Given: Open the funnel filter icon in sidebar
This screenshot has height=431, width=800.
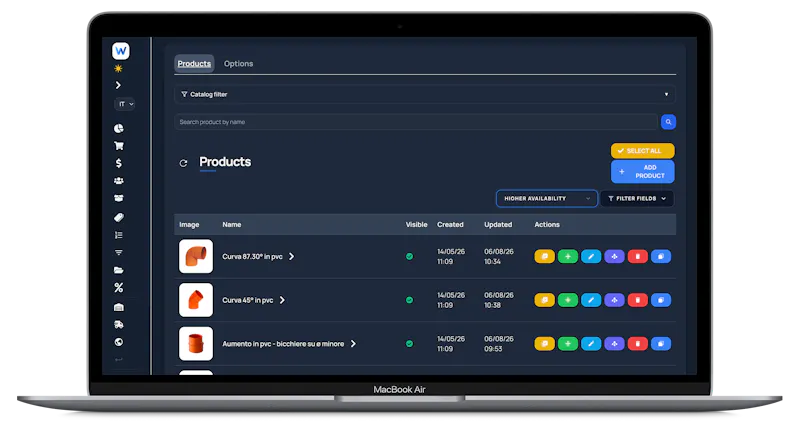Looking at the screenshot, I should (x=119, y=252).
